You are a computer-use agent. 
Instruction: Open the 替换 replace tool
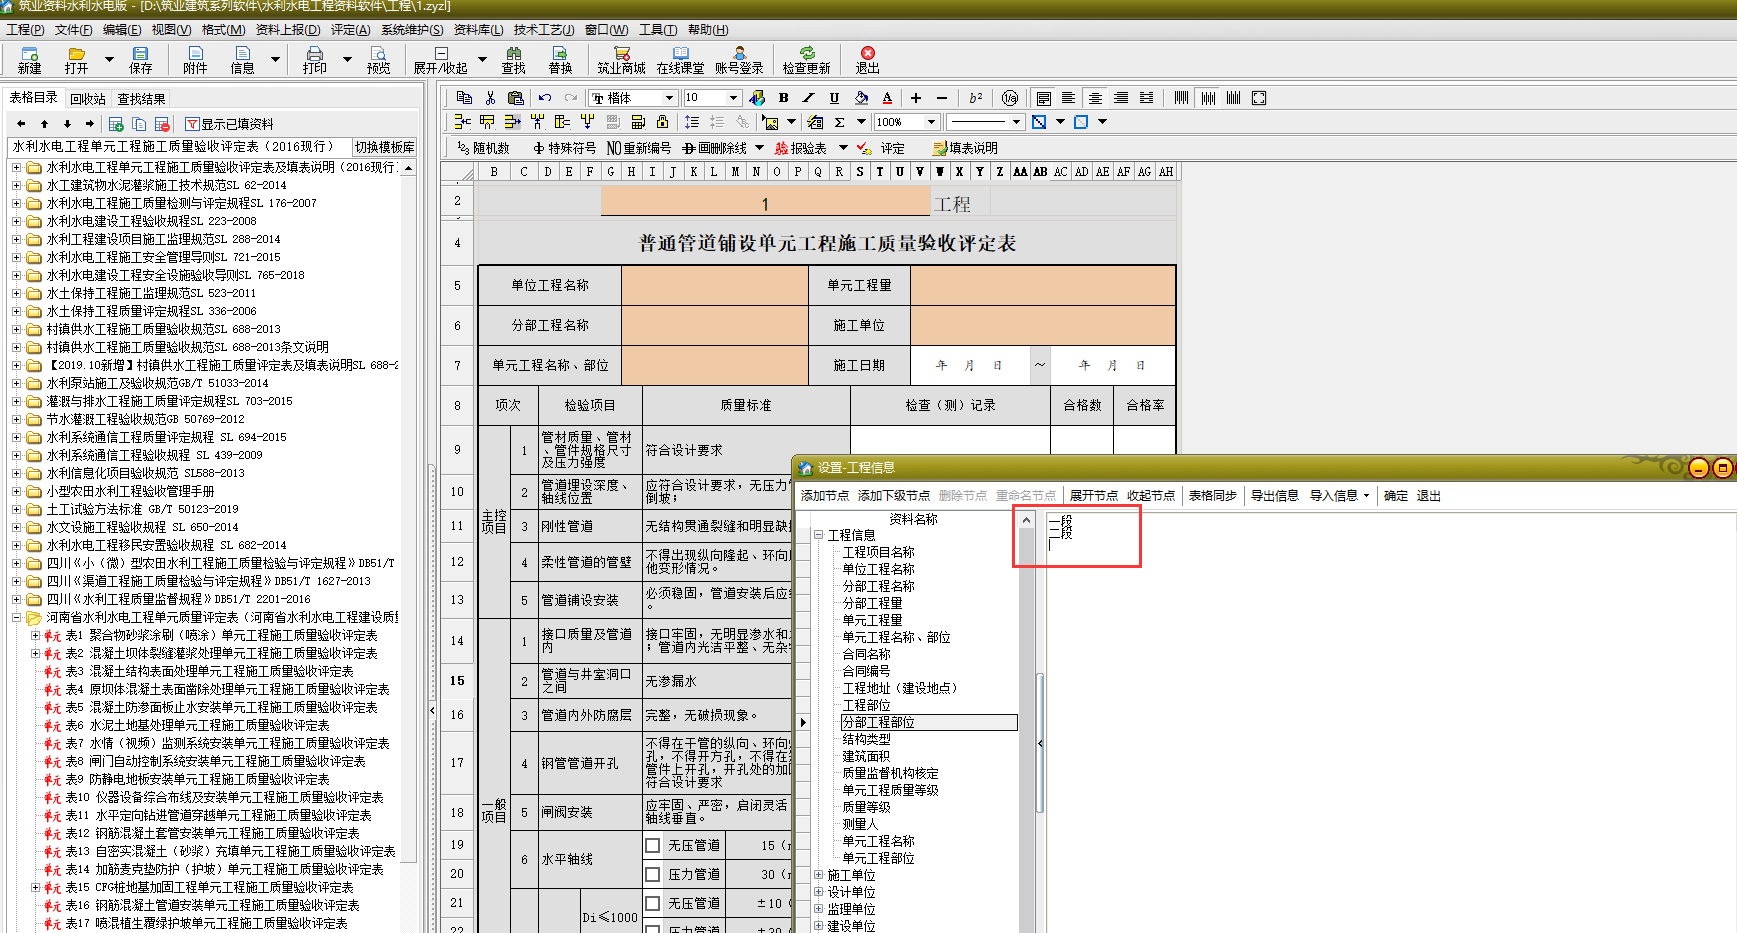point(560,60)
